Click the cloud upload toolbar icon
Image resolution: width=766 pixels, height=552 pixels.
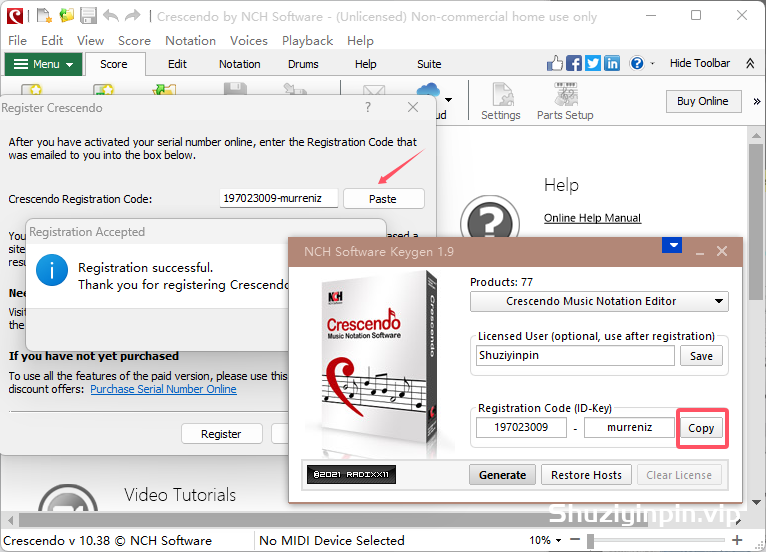[428, 90]
